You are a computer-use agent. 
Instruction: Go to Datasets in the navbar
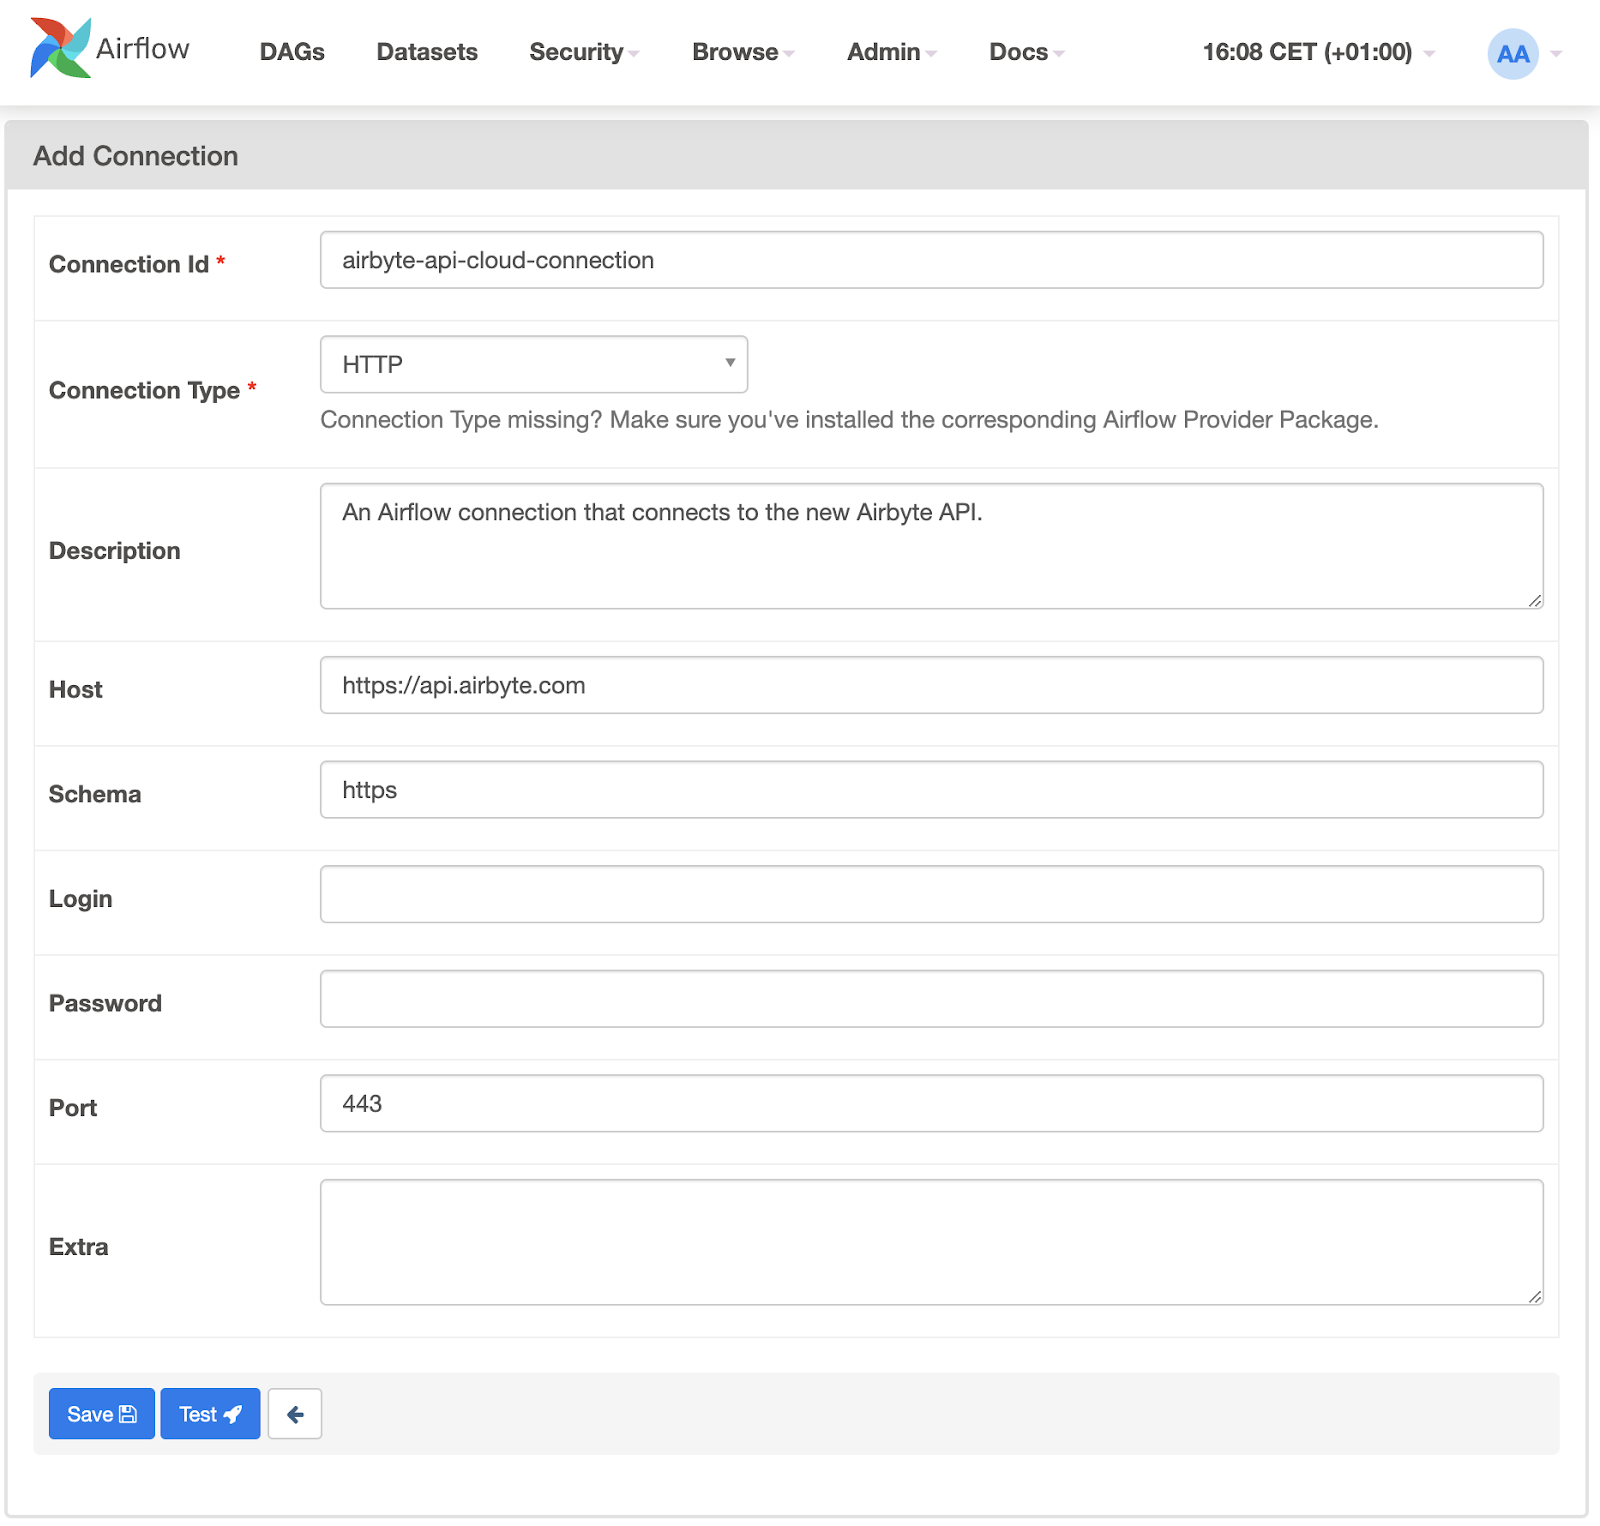tap(427, 52)
